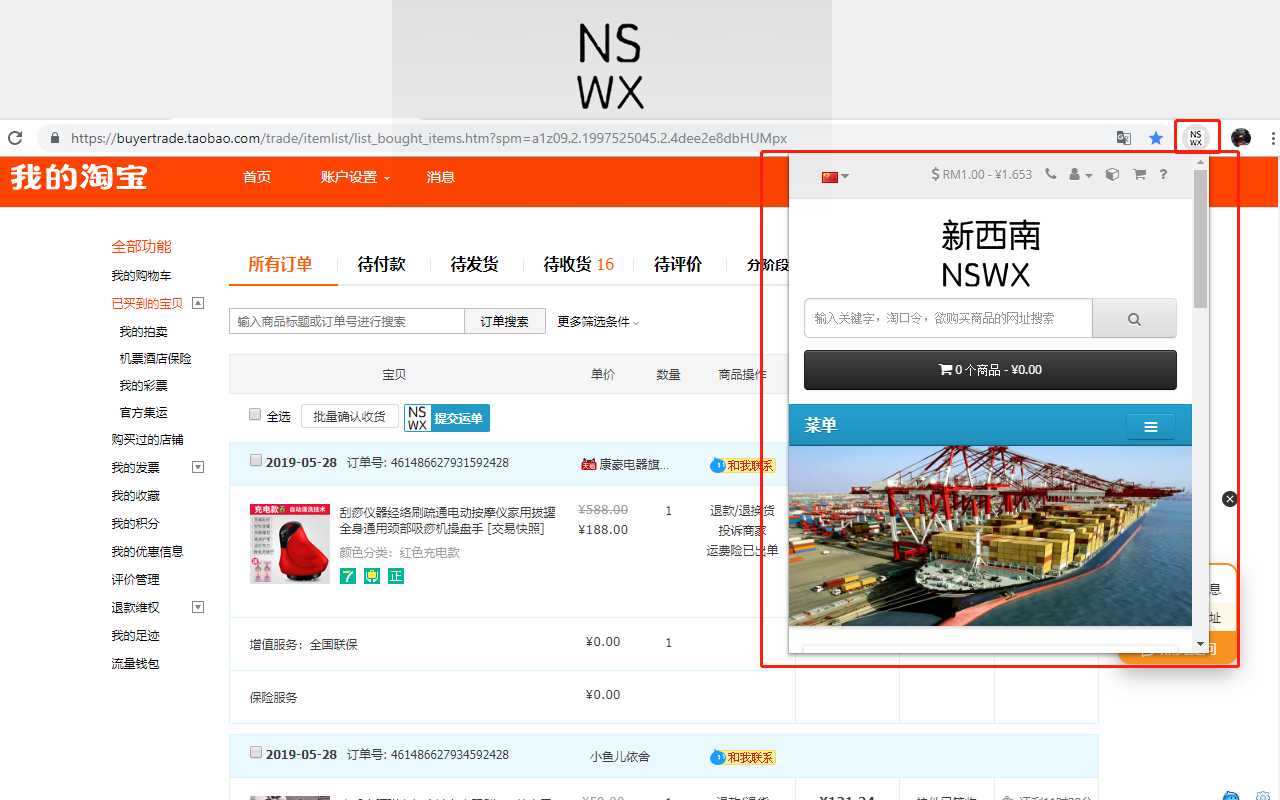The image size is (1280, 800).
Task: Open 我的彩票 in the sidebar
Action: pyautogui.click(x=143, y=385)
